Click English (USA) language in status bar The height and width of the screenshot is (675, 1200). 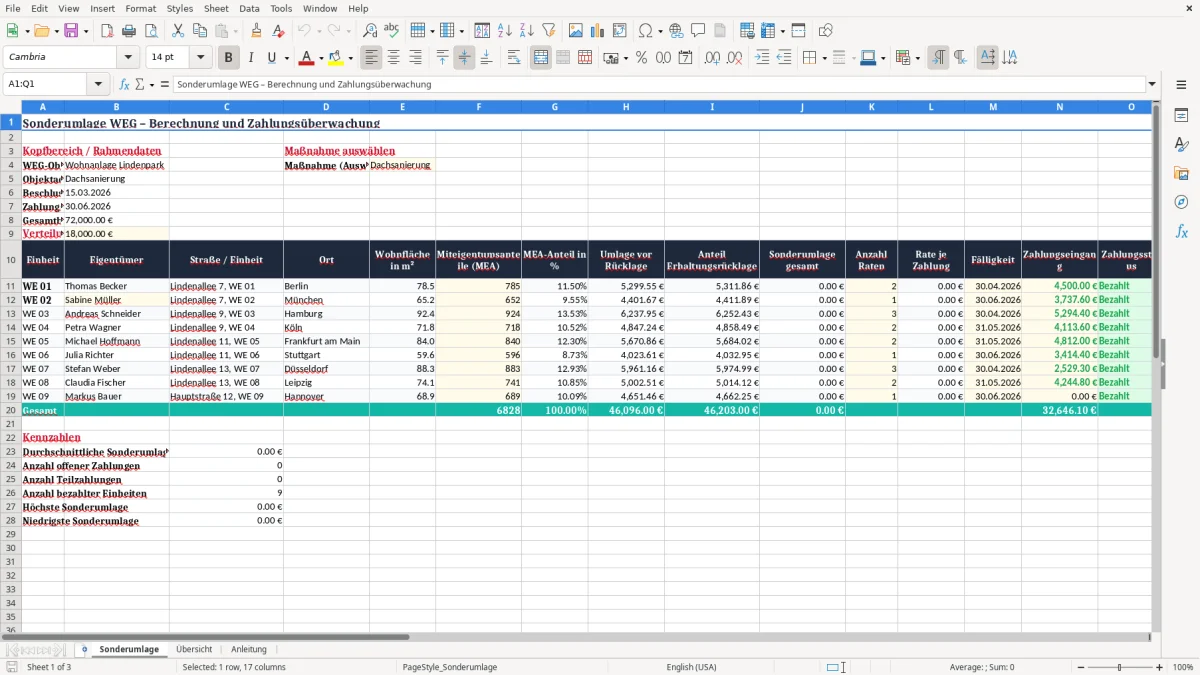[x=691, y=667]
